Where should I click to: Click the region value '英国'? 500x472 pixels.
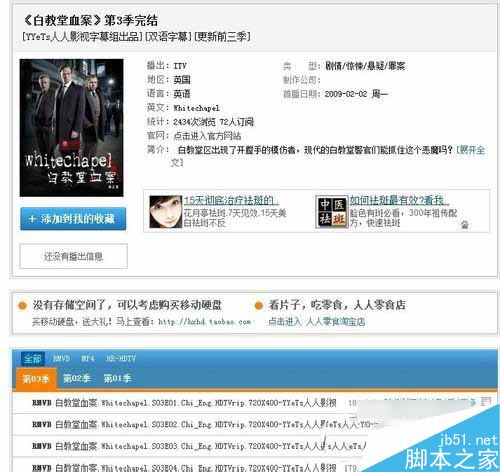tap(182, 80)
